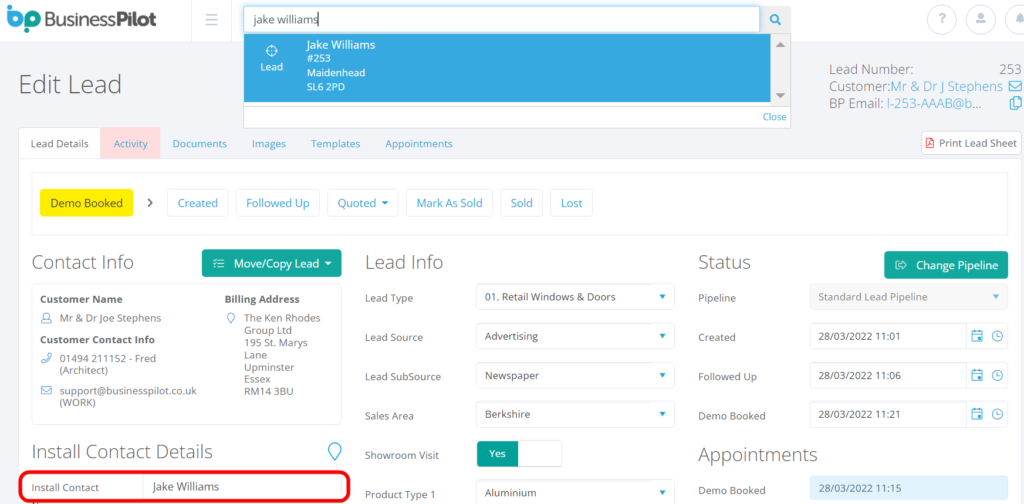Click the install contact map pin icon
1024x504 pixels.
coord(335,451)
